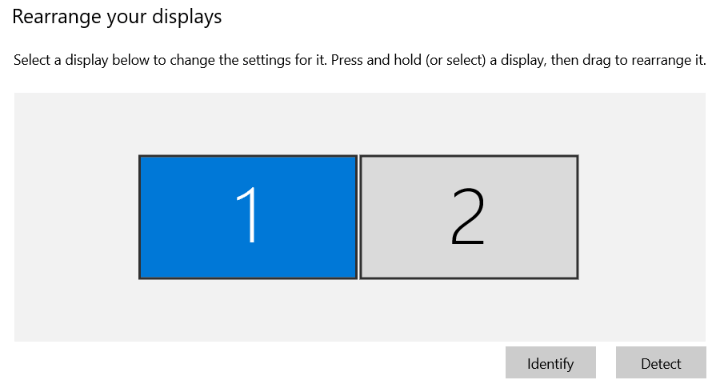The height and width of the screenshot is (383, 717).
Task: Click blank canvas space below the monitors
Action: tap(359, 311)
